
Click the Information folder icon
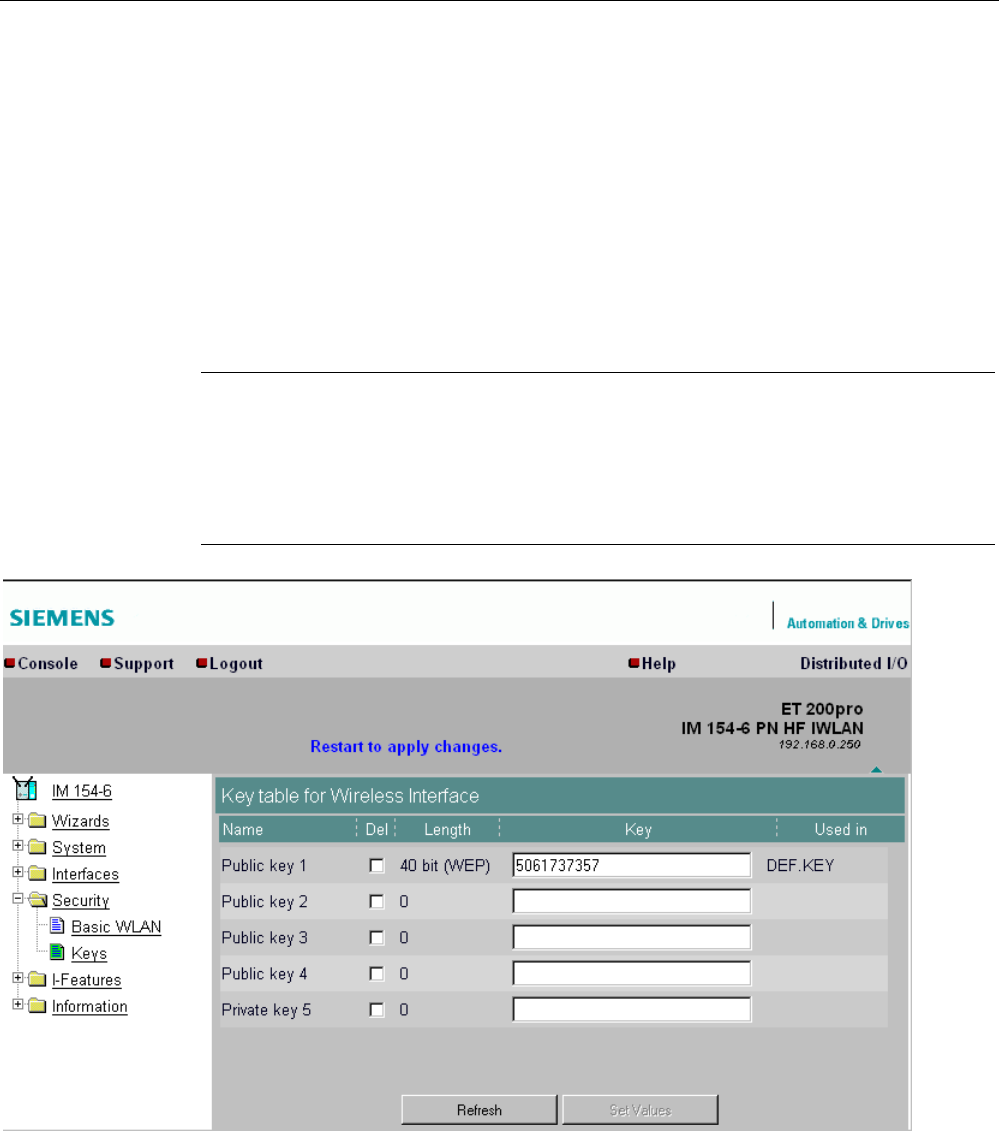pos(38,1006)
